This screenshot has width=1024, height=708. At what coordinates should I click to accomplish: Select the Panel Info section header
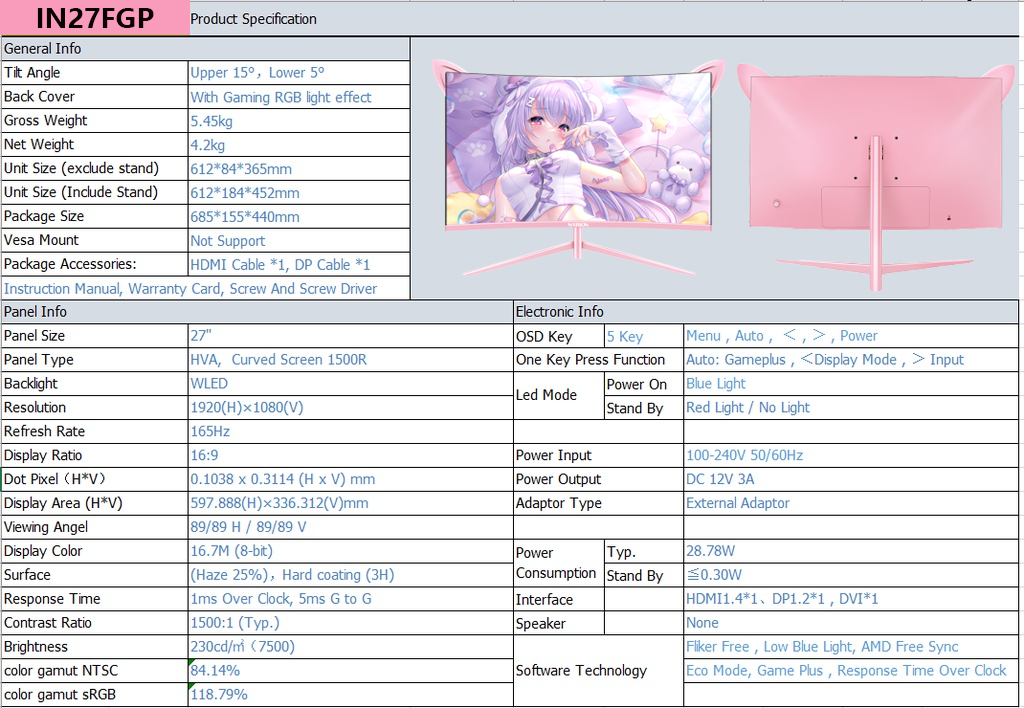40,311
